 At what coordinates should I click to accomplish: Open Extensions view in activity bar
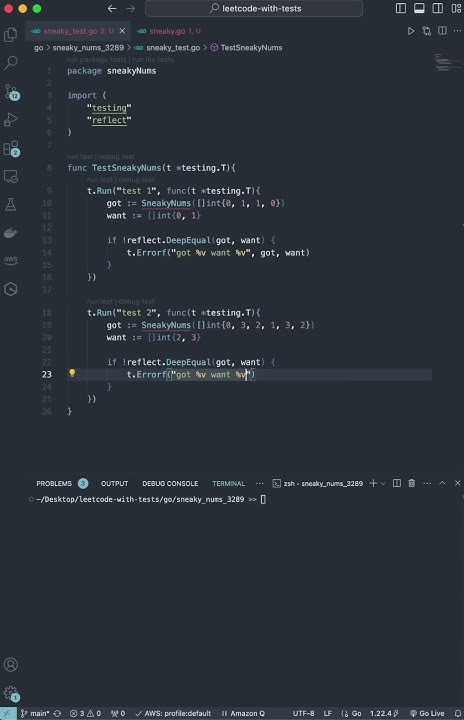[x=11, y=148]
